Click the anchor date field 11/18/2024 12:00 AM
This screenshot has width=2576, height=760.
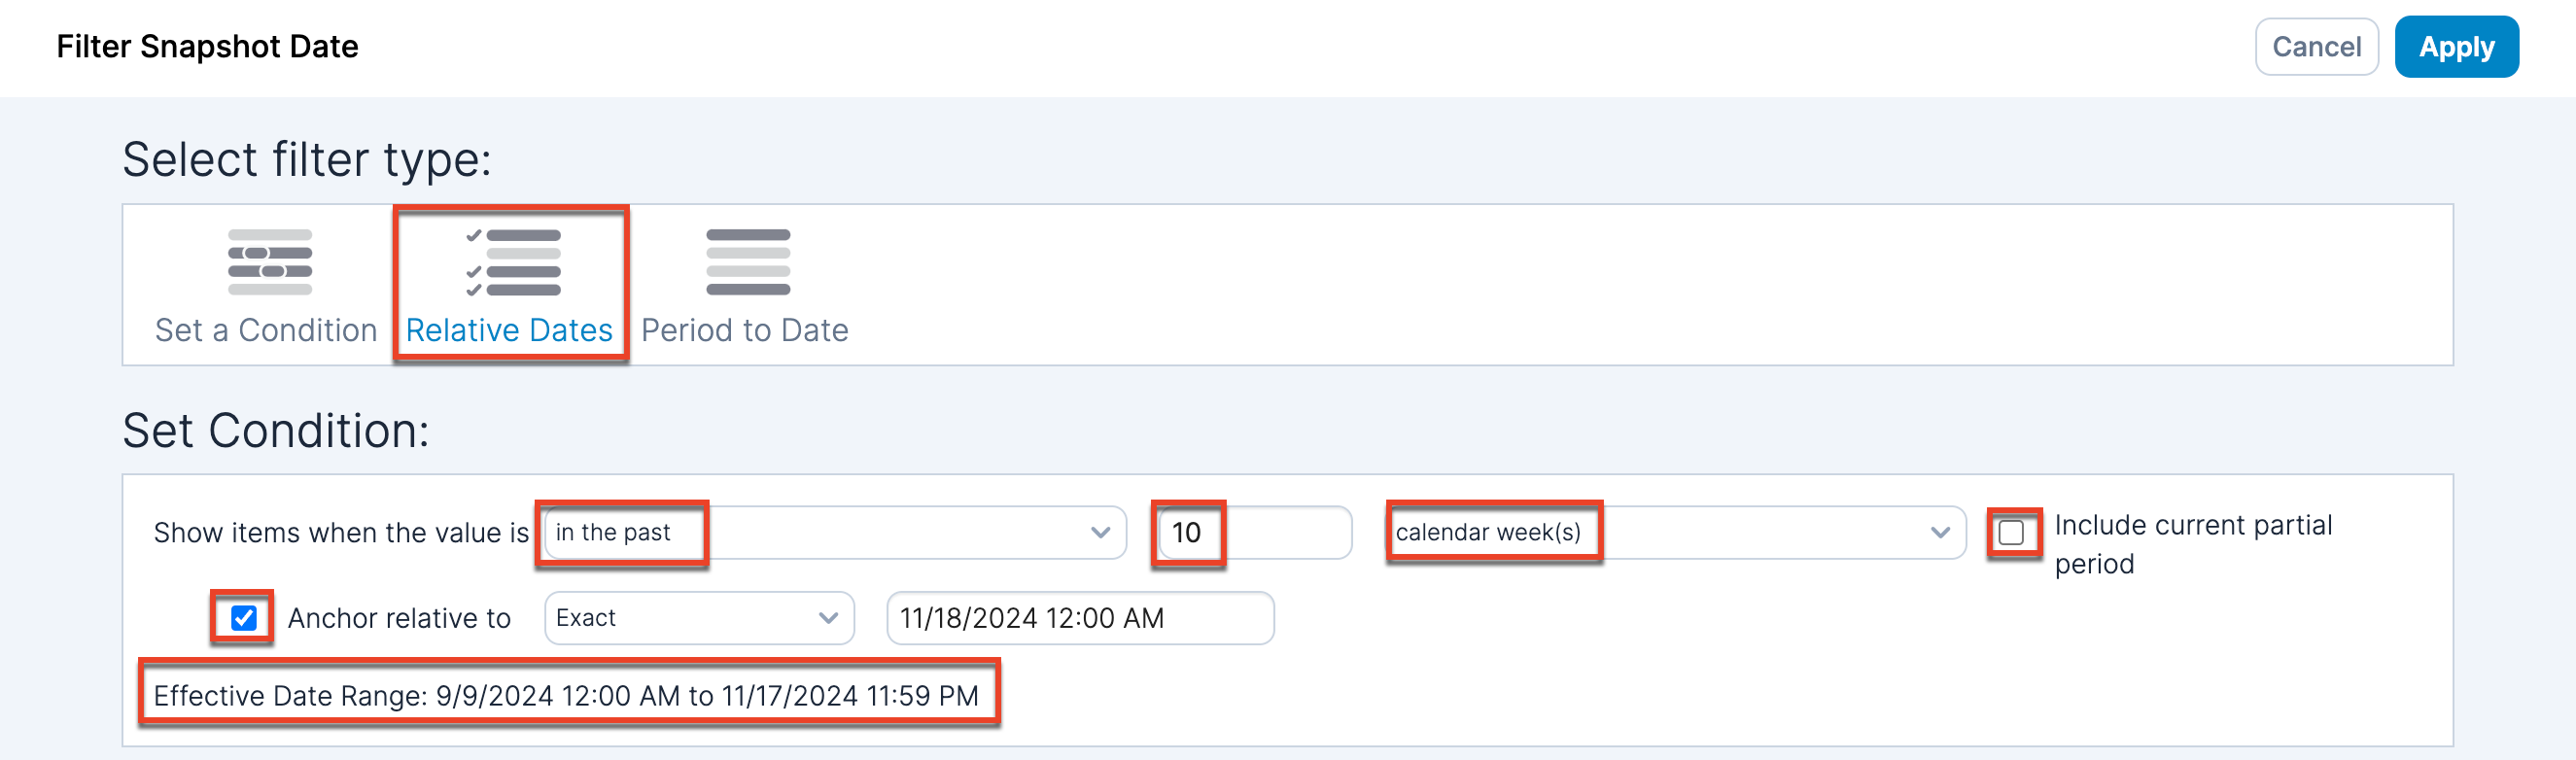(x=1079, y=618)
